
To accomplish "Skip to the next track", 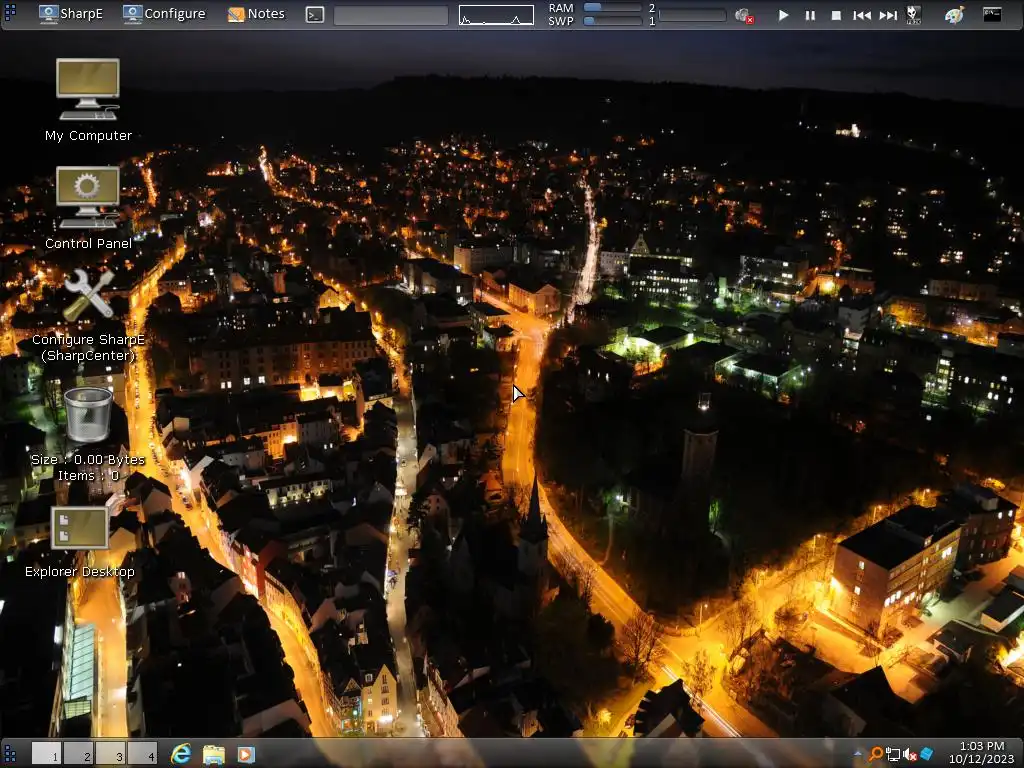I will pyautogui.click(x=888, y=15).
